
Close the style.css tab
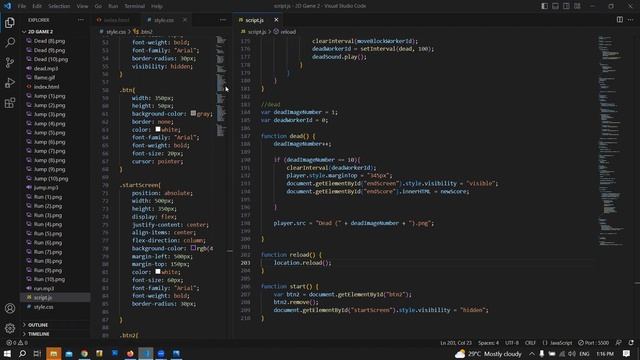[185, 20]
